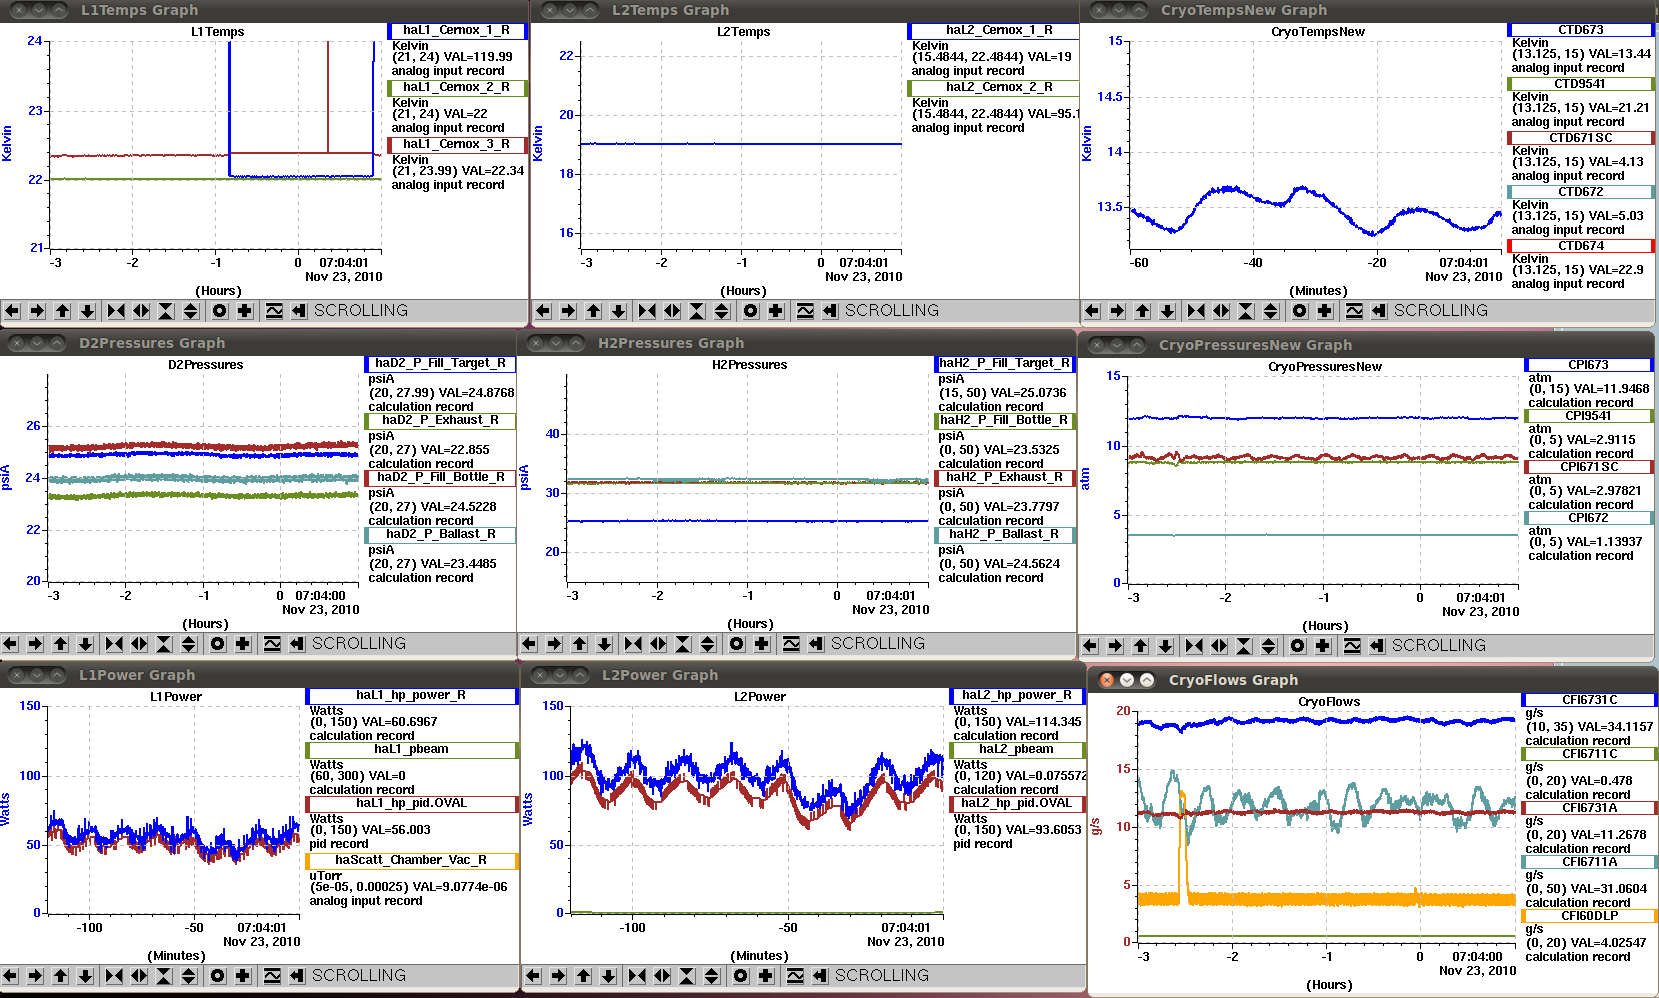
Task: Select the CFI6731A legend entry
Action: [x=1590, y=808]
